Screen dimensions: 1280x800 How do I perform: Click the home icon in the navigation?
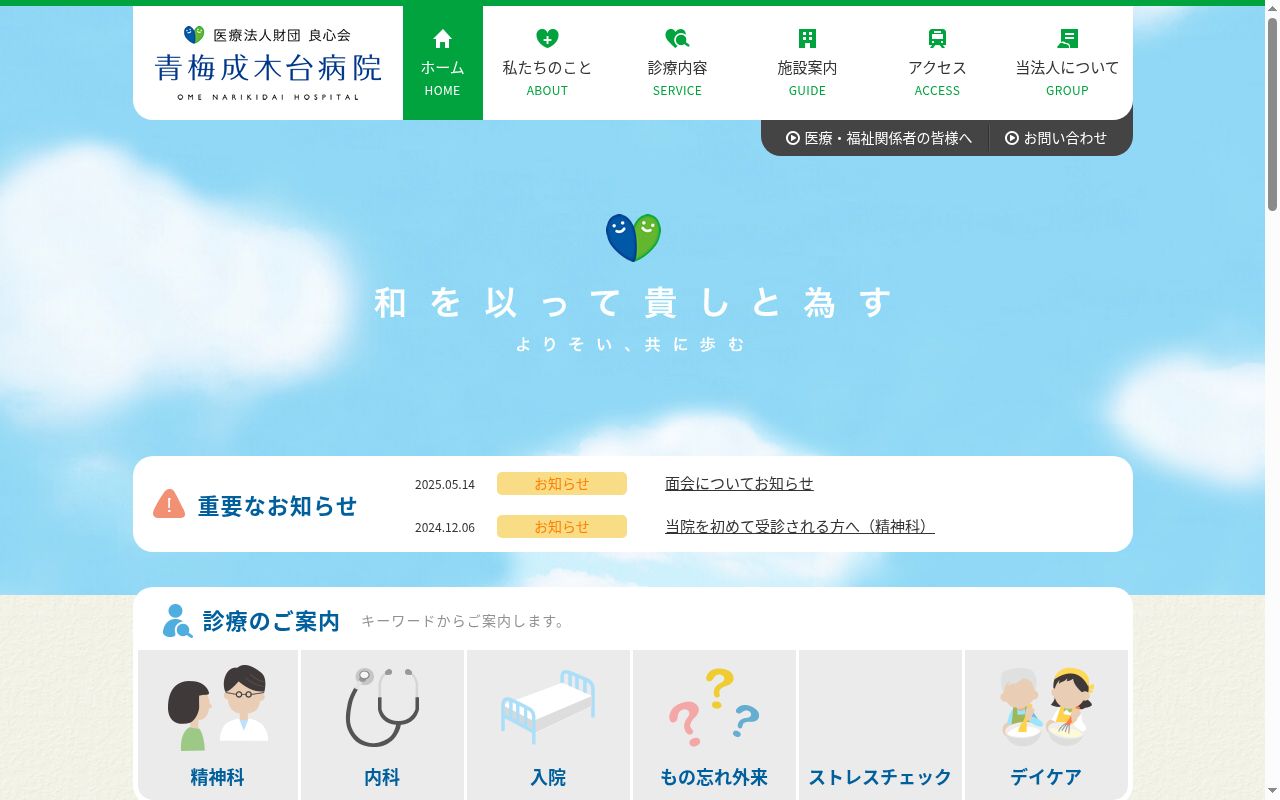click(442, 39)
